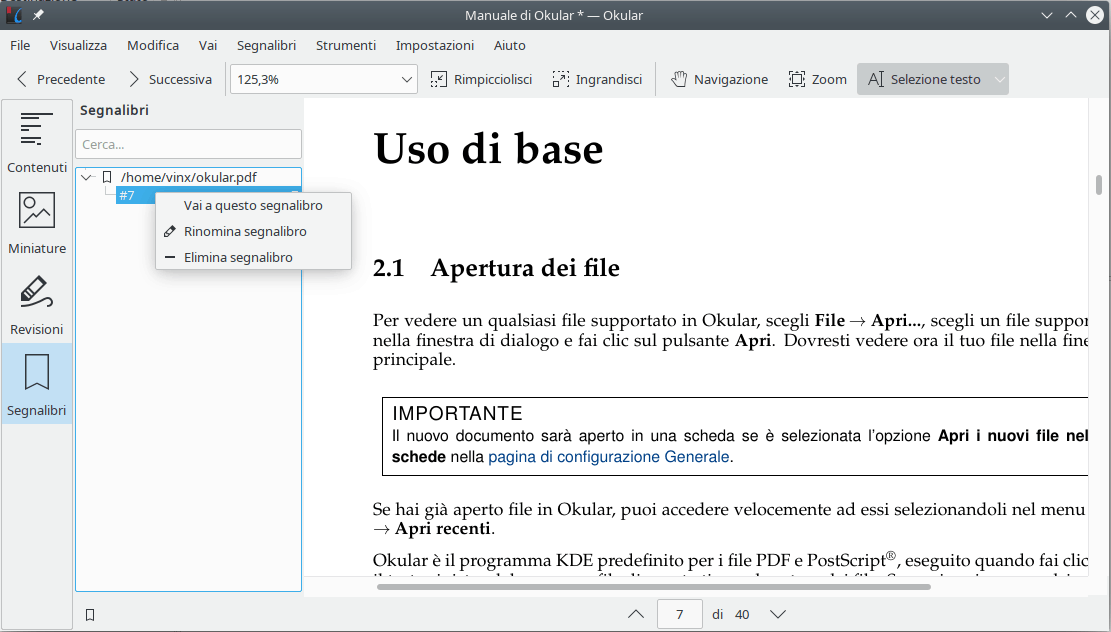The width and height of the screenshot is (1111, 632).
Task: Toggle current-document bookmark filter at panel bottom
Action: [90, 615]
